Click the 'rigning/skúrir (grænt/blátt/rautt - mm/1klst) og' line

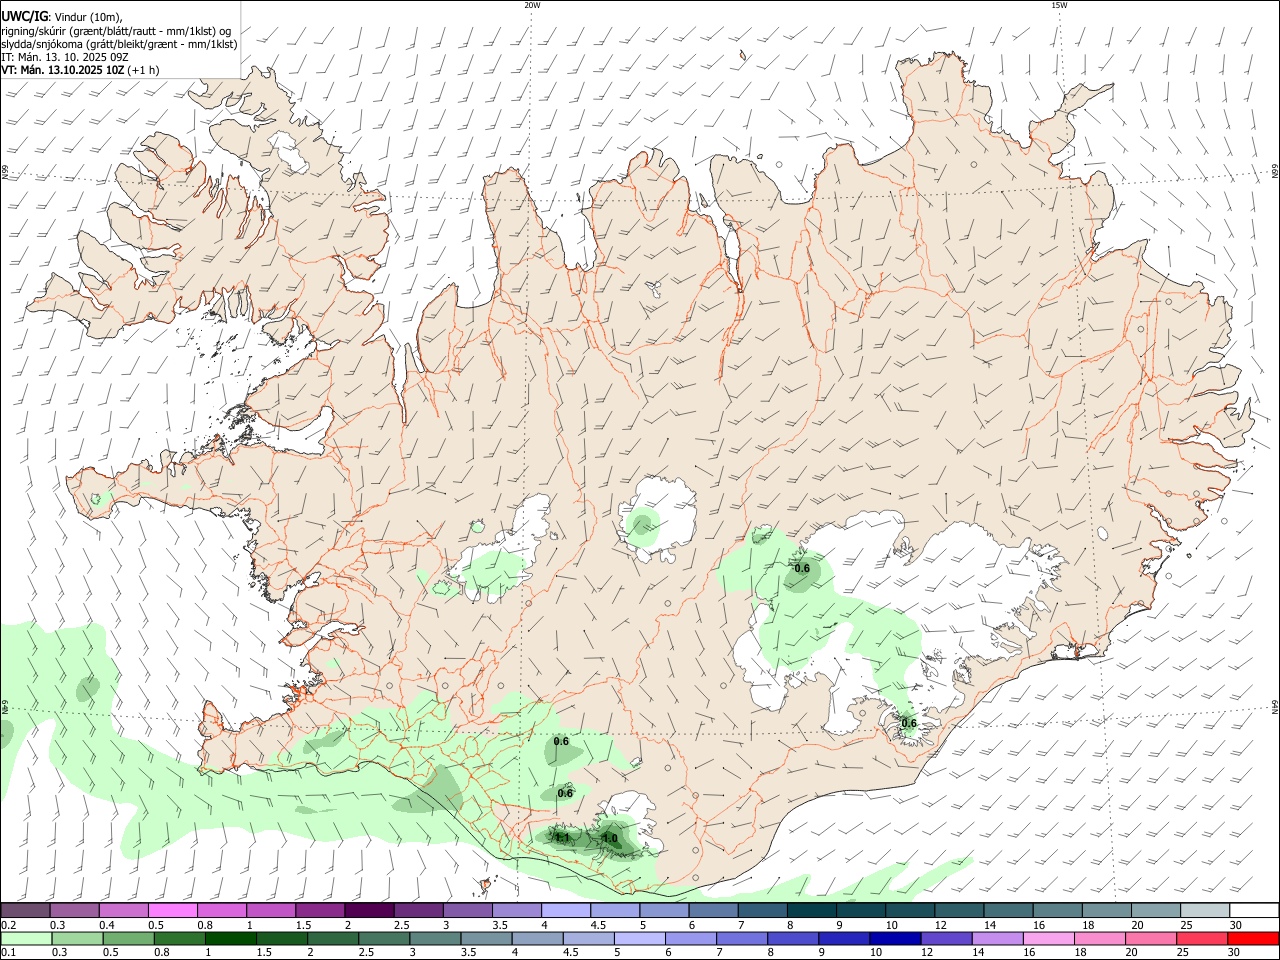coord(116,30)
